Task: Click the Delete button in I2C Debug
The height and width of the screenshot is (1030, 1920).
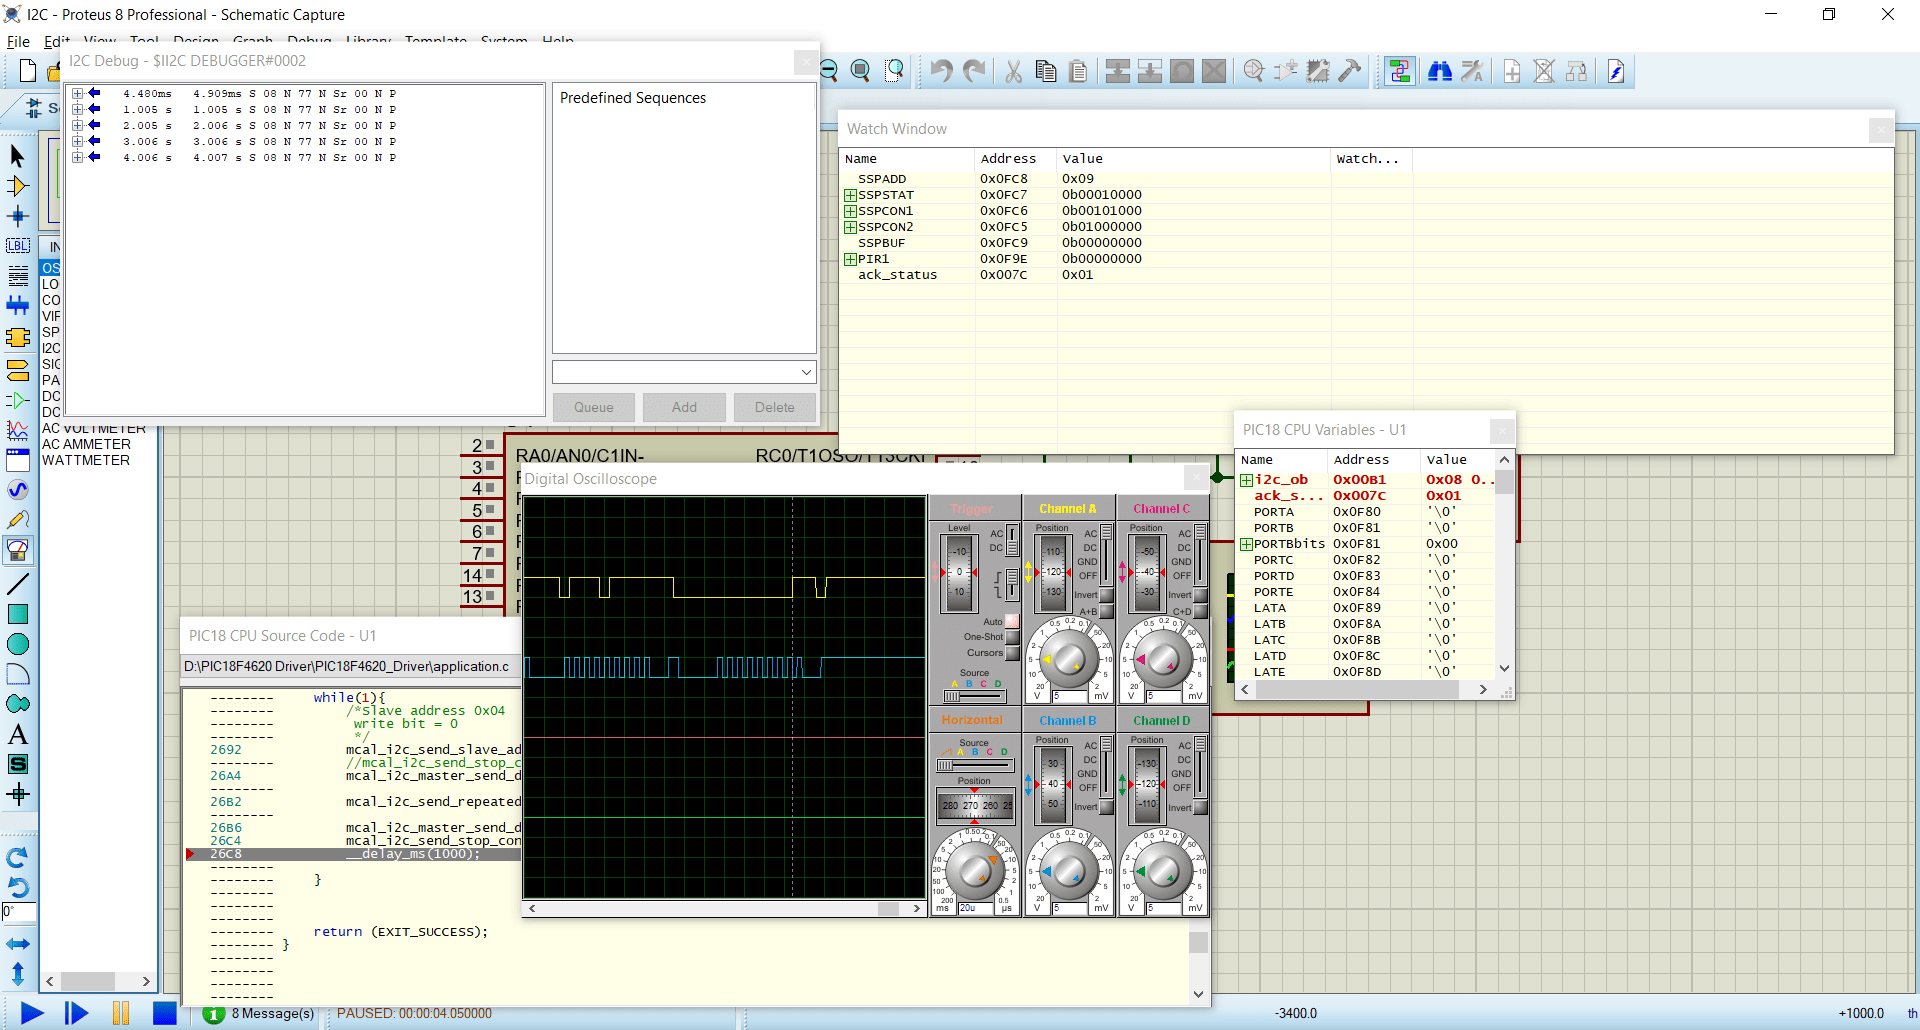Action: (x=774, y=407)
